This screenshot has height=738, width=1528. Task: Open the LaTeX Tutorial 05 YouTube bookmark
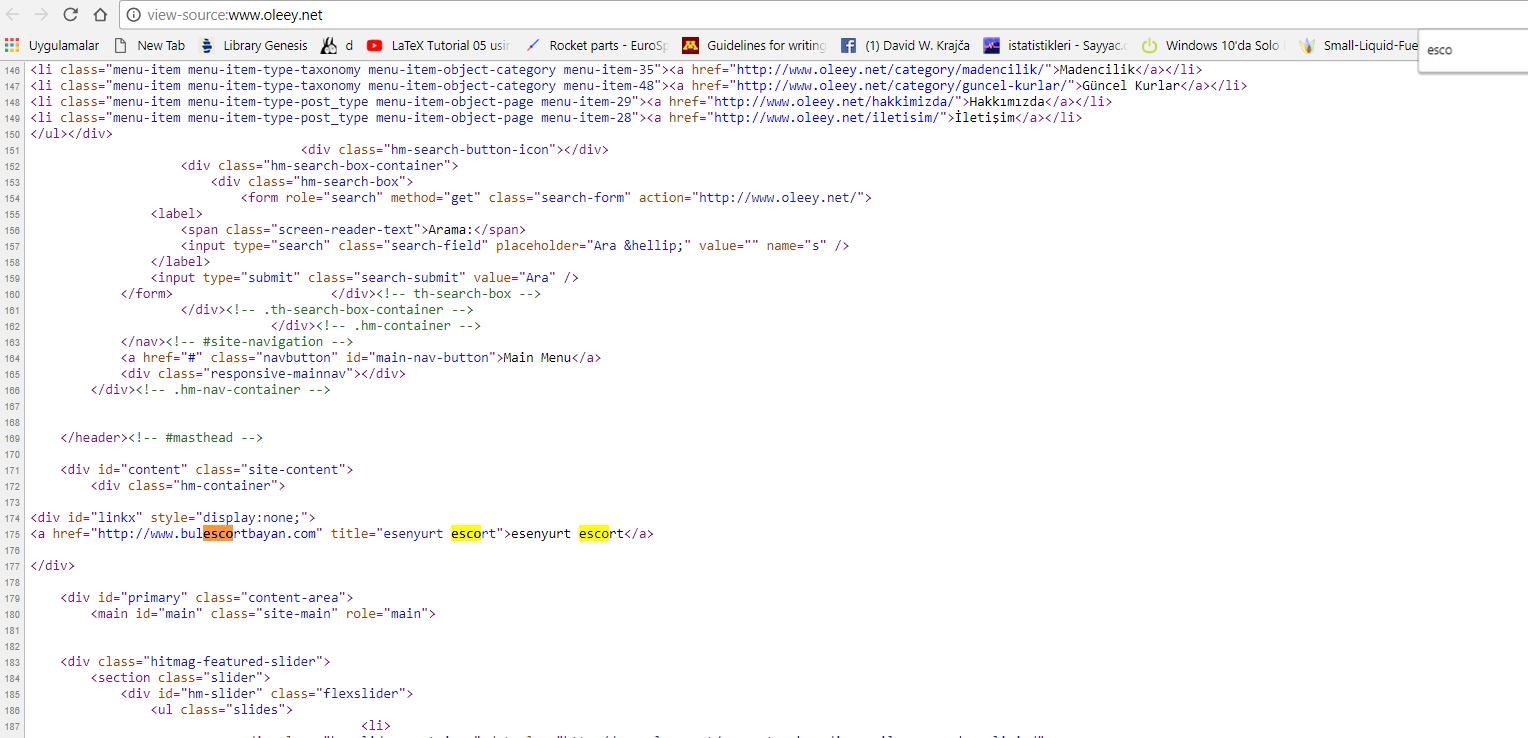(x=439, y=45)
